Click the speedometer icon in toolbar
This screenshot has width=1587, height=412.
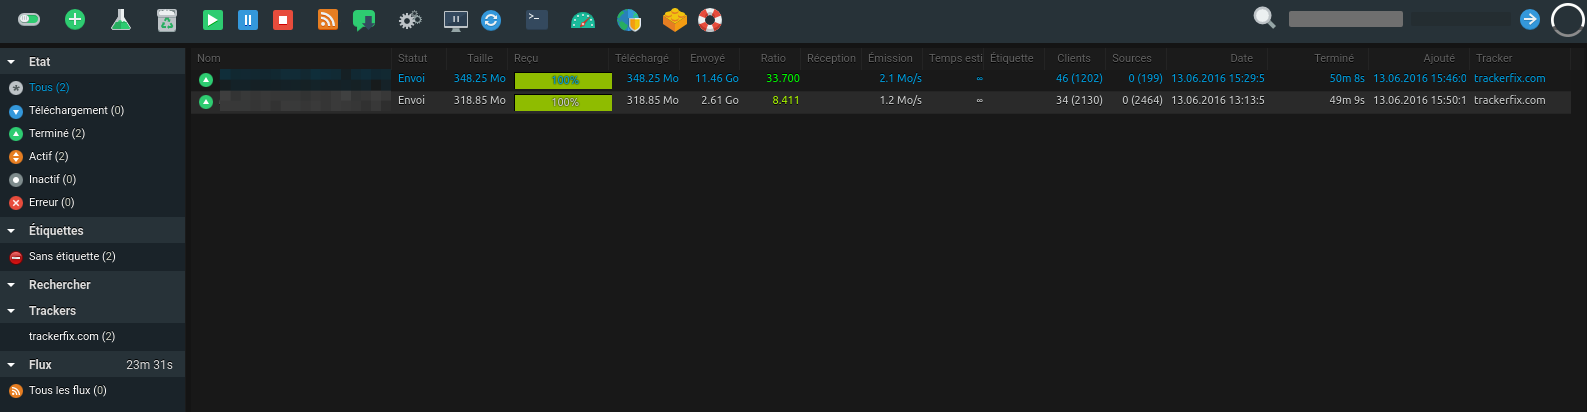(583, 19)
